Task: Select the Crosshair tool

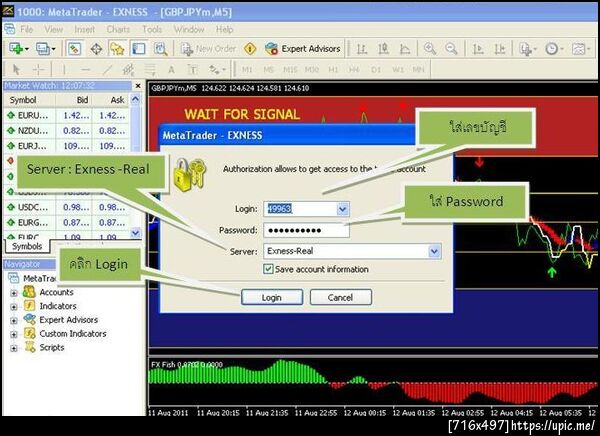Action: pyautogui.click(x=38, y=70)
